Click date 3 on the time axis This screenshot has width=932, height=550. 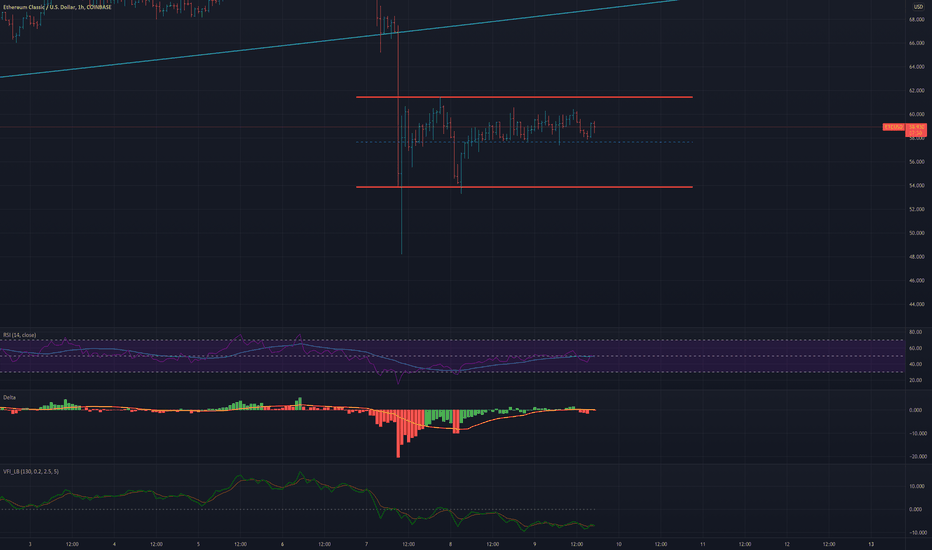point(30,544)
